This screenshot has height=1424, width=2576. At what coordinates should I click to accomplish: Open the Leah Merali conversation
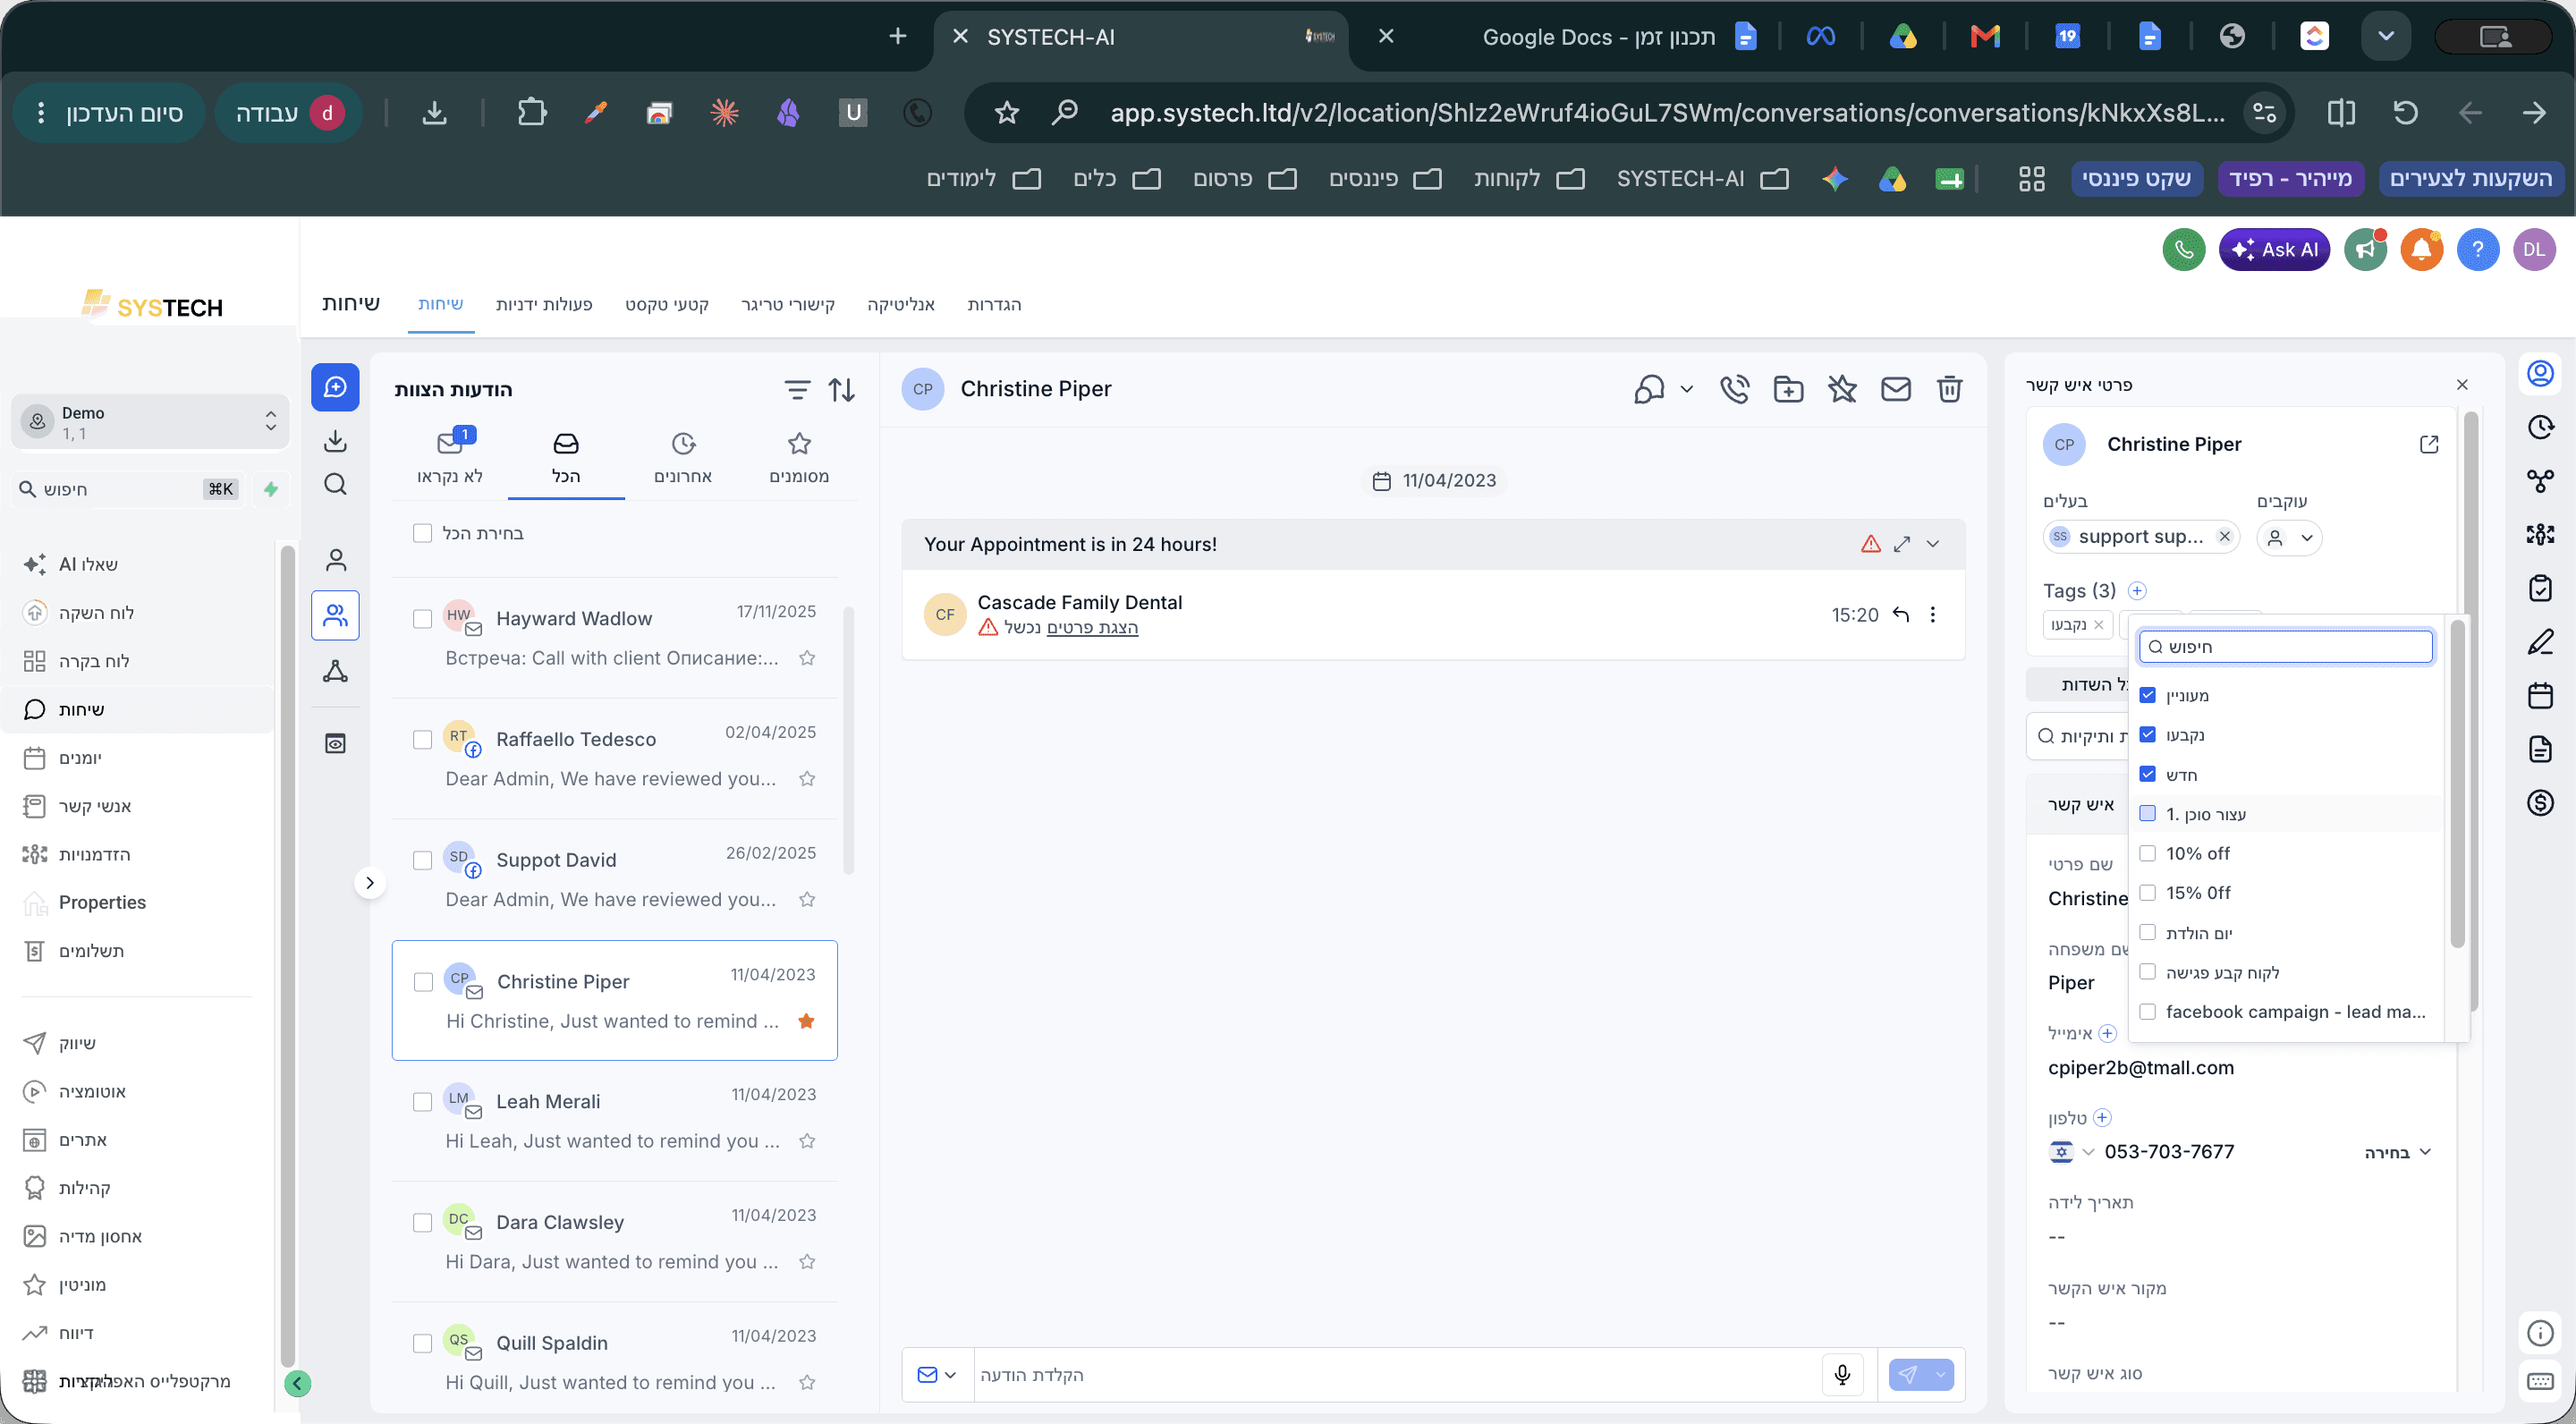click(614, 1121)
